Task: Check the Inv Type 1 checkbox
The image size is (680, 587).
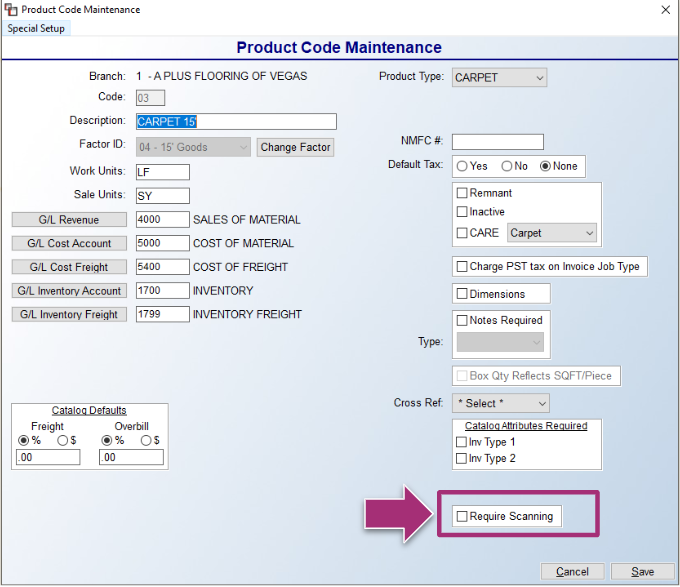Action: [461, 442]
